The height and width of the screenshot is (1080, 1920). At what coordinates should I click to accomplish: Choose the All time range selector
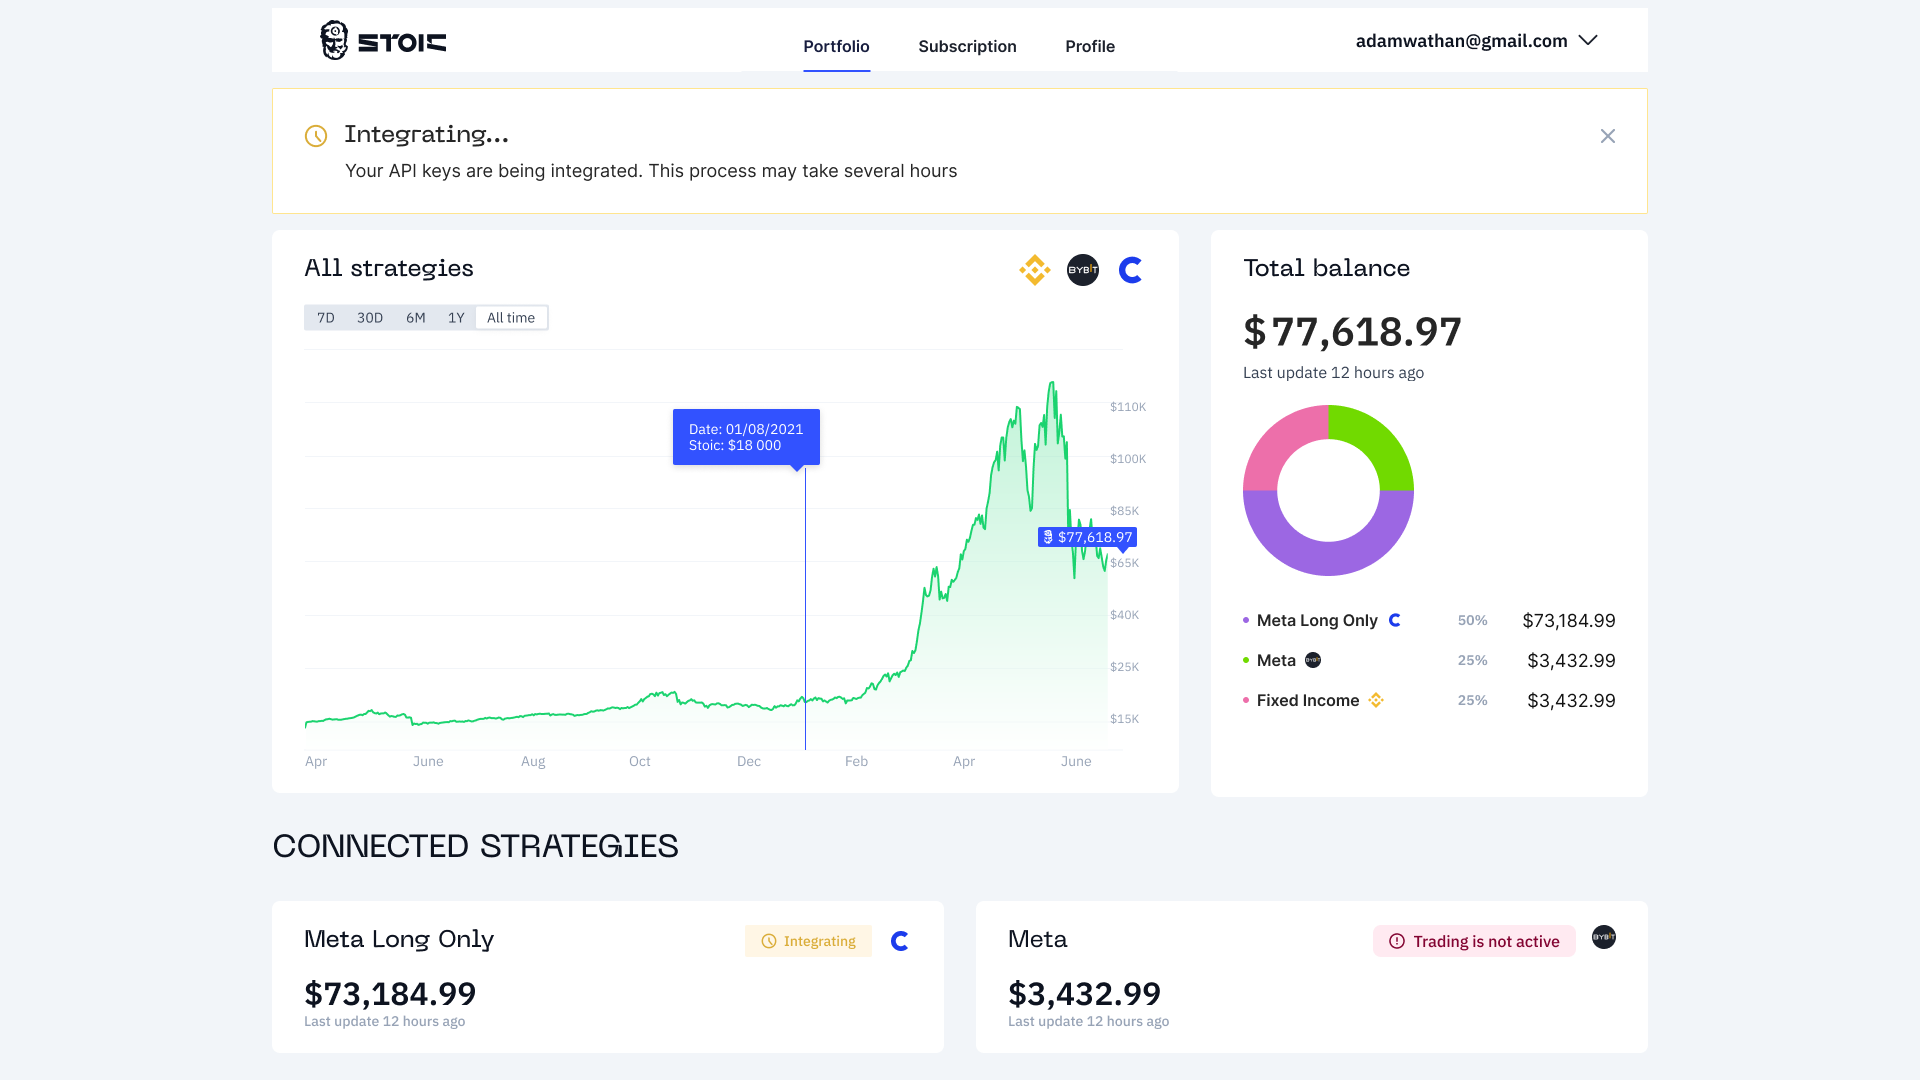click(511, 317)
